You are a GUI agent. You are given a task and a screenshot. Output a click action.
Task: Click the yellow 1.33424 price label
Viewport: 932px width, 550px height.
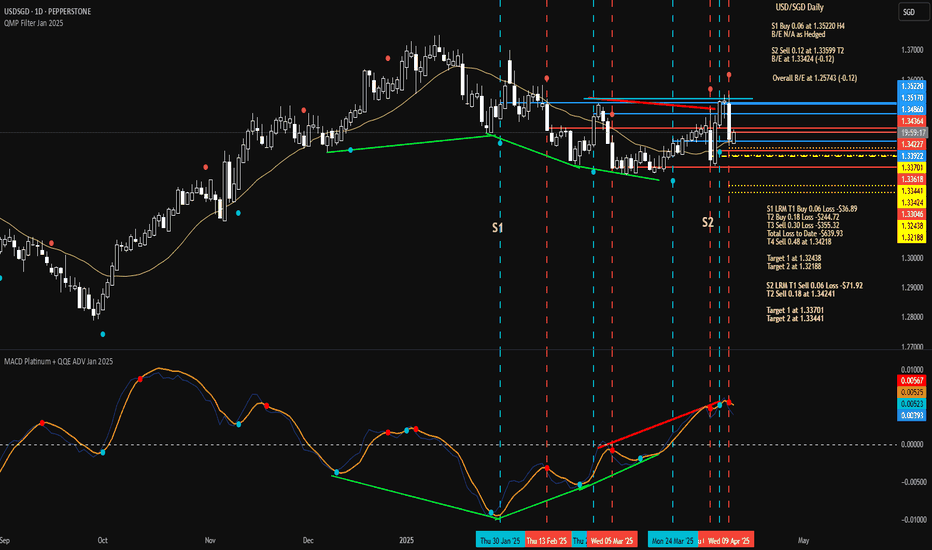(912, 202)
